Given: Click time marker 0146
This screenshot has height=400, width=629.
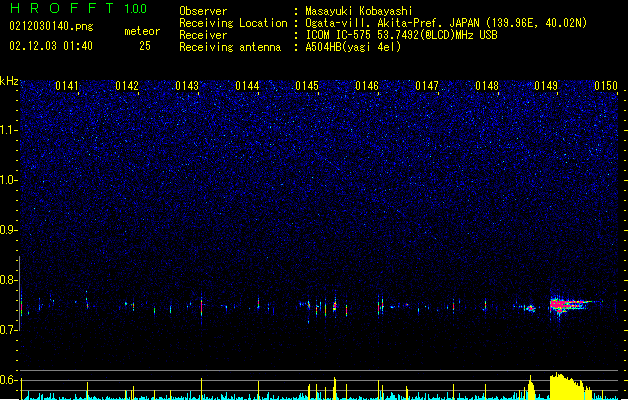Looking at the screenshot, I should click(367, 86).
